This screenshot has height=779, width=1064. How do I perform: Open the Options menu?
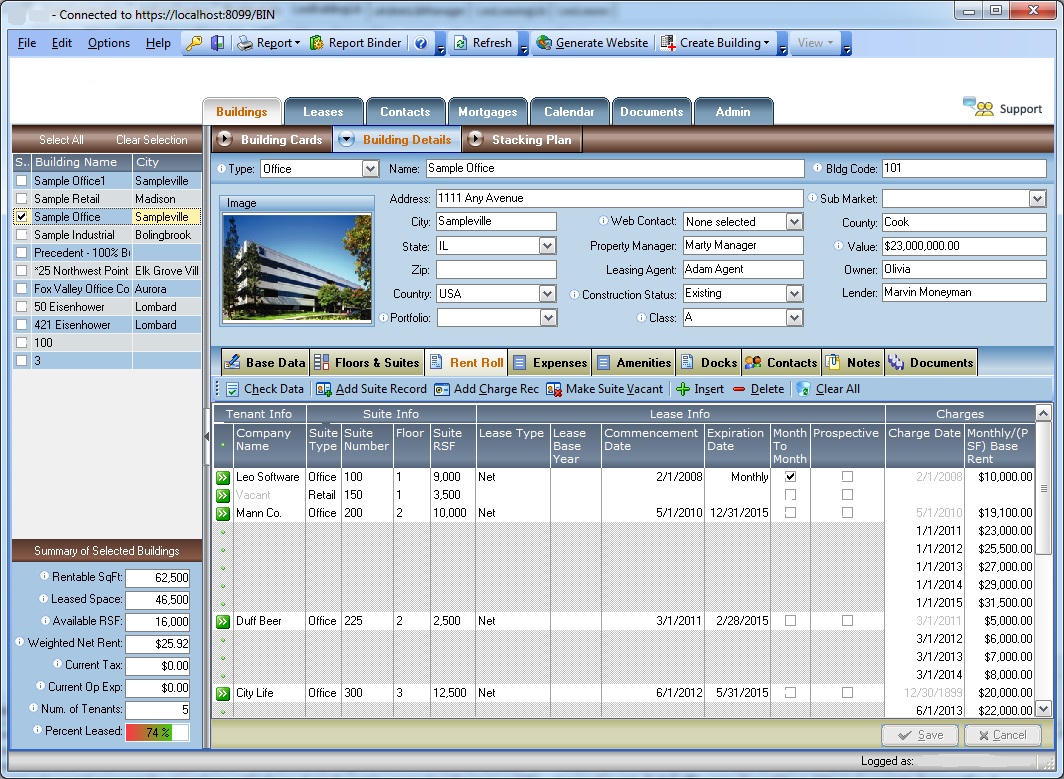click(108, 43)
